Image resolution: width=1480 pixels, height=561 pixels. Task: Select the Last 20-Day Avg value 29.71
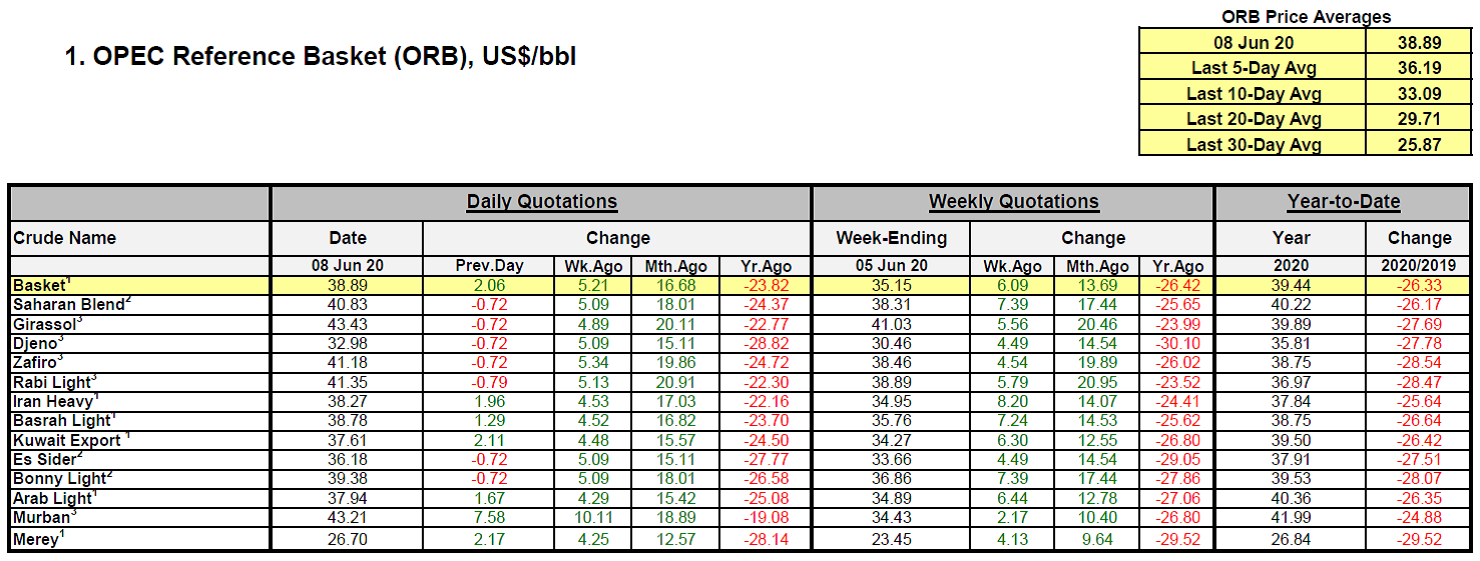[x=1419, y=119]
